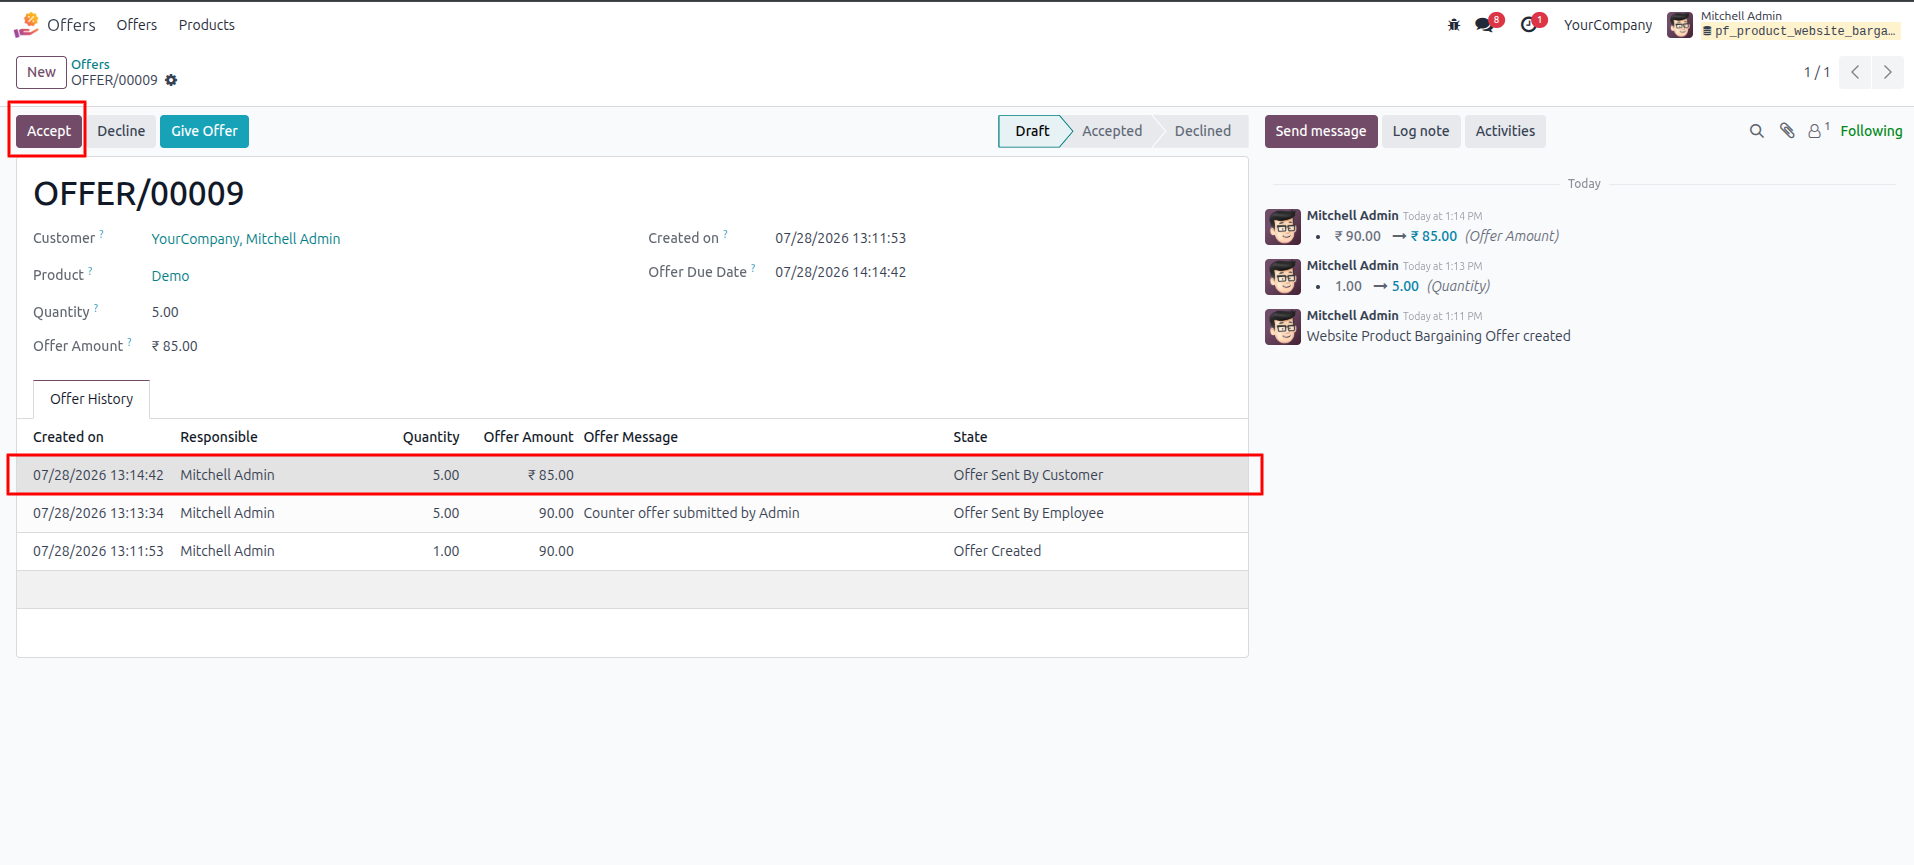This screenshot has width=1914, height=865.
Task: Open the Offers app home icon
Action: 26,25
